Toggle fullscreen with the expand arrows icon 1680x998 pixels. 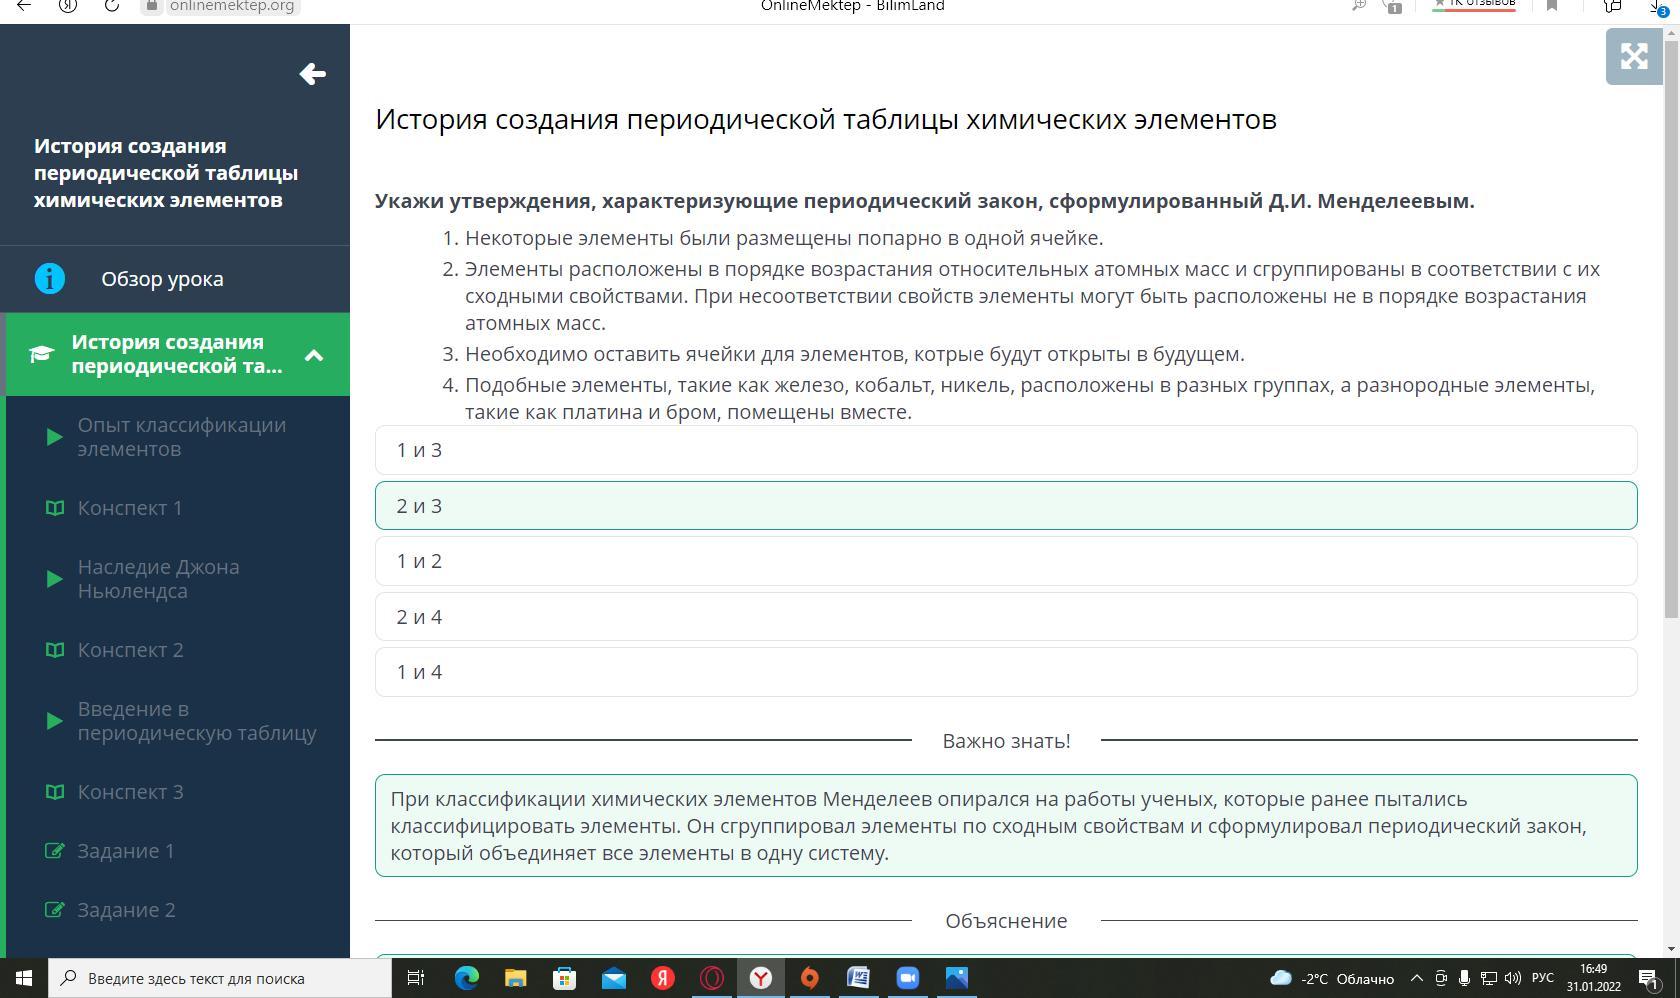(1633, 56)
